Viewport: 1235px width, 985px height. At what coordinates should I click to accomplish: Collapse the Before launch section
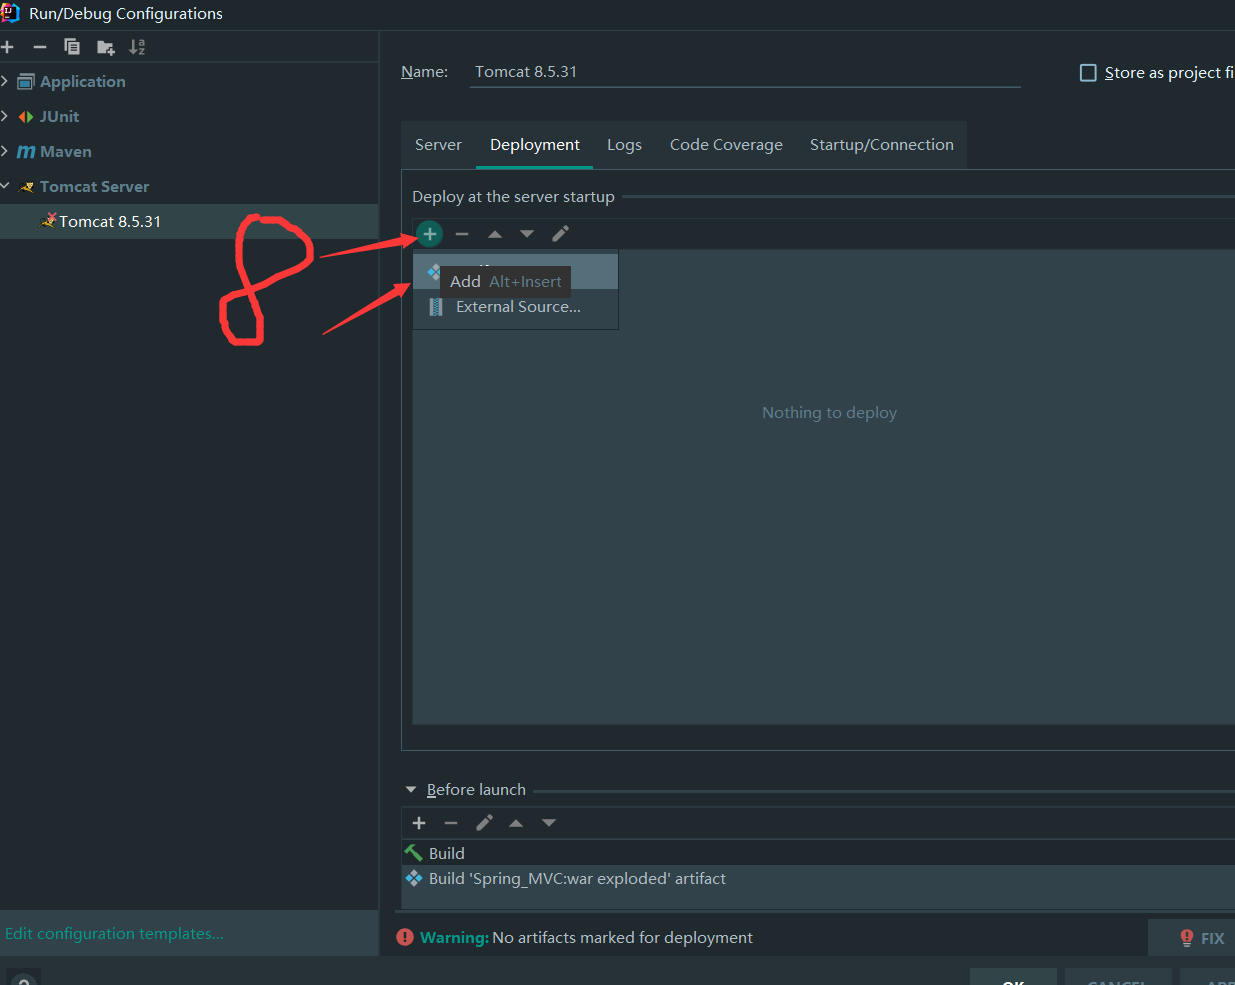[410, 789]
